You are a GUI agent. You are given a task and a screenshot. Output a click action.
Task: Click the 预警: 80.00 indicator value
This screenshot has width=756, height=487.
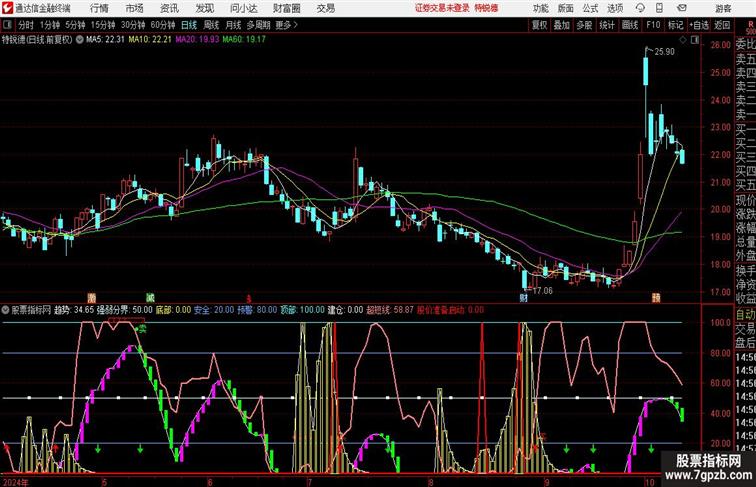click(257, 310)
